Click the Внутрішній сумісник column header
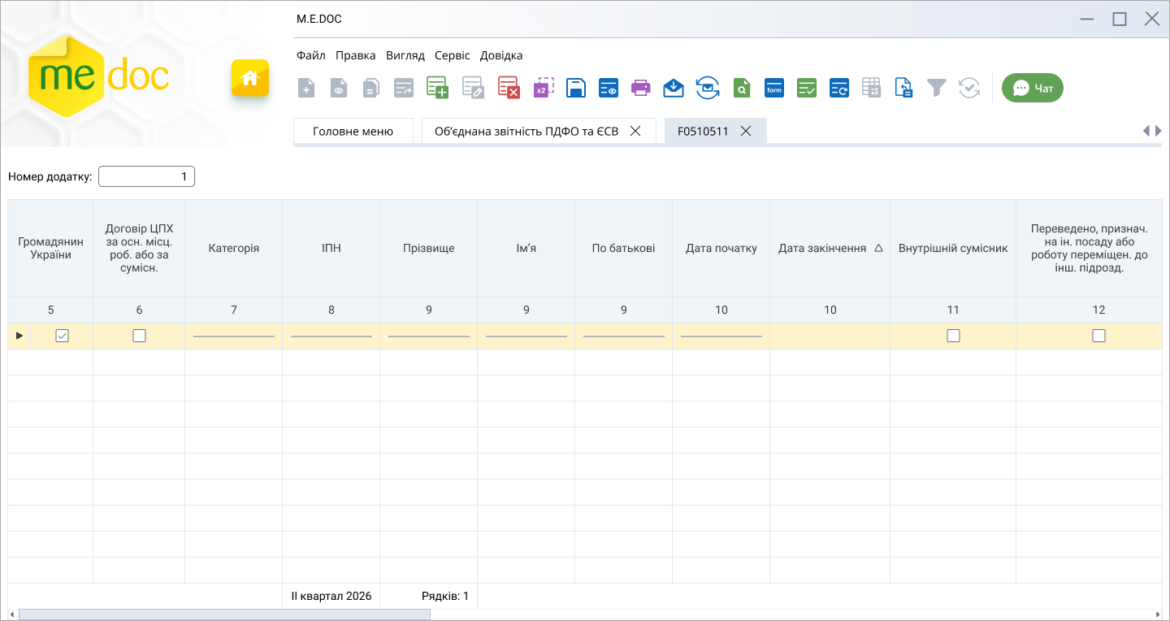Image resolution: width=1170 pixels, height=621 pixels. (x=953, y=248)
